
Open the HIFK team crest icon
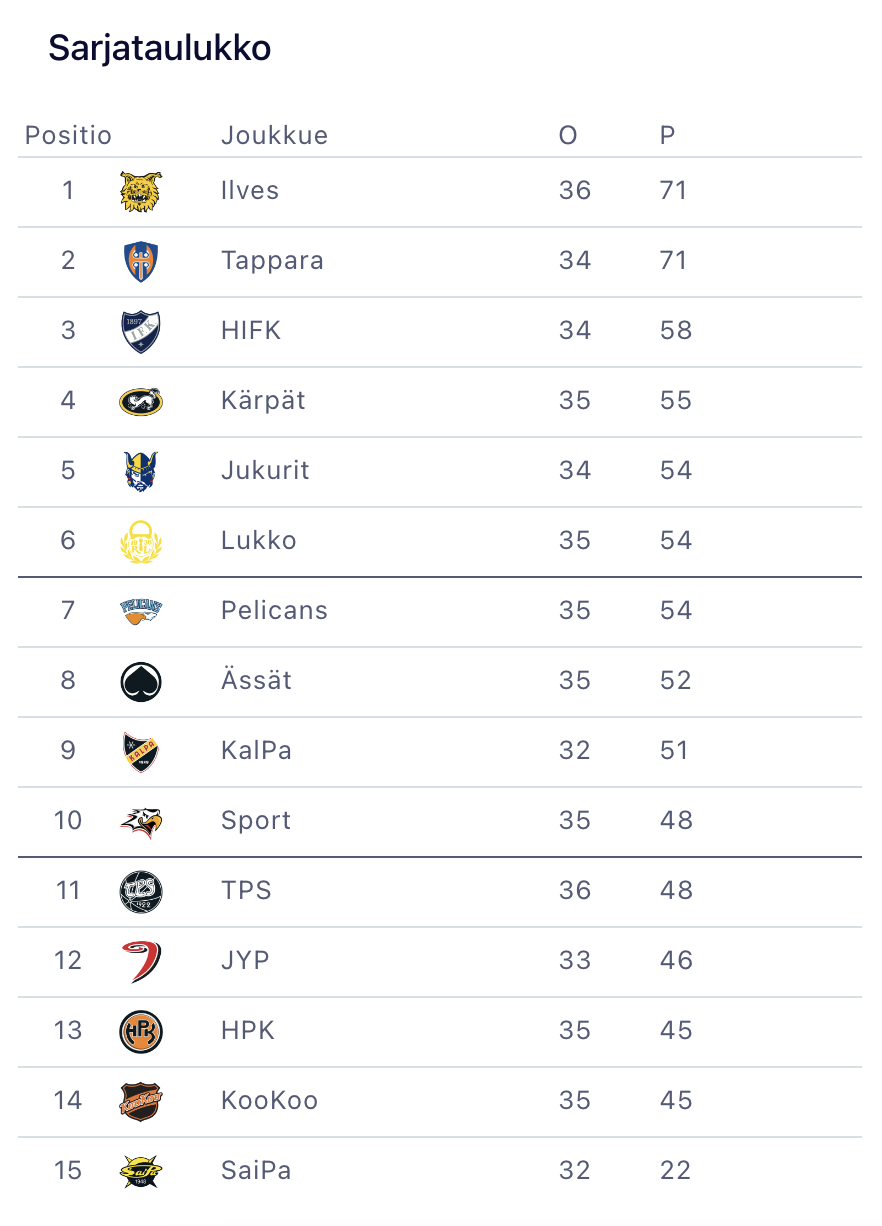point(140,331)
